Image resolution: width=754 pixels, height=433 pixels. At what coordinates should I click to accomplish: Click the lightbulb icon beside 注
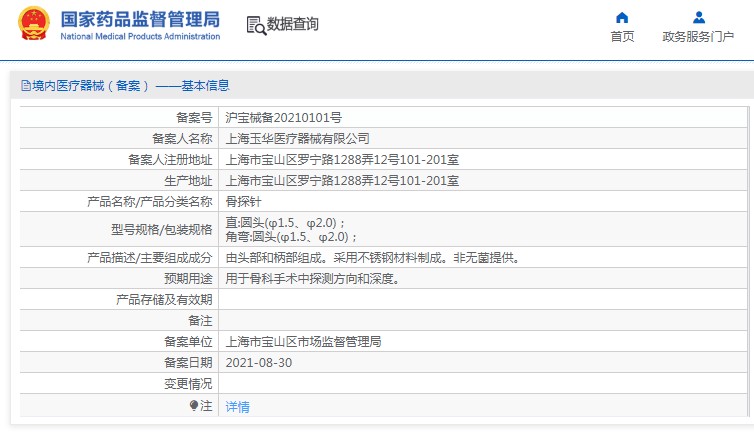193,406
